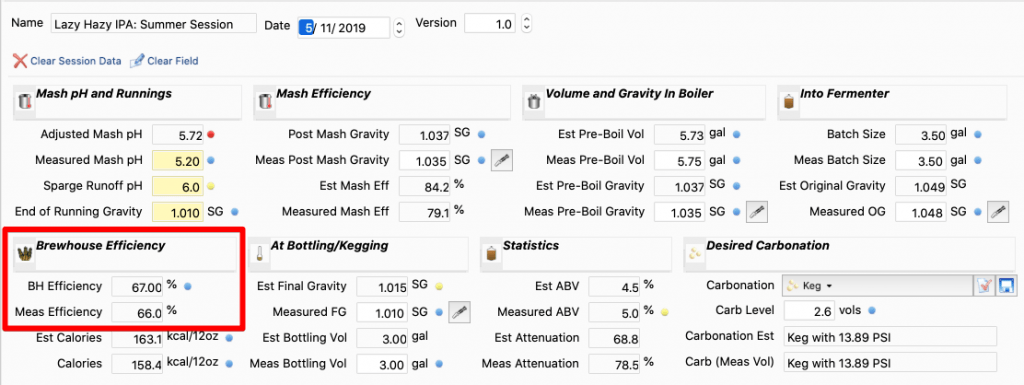The image size is (1024, 385).
Task: Click the red indicator dot beside Adjusted Mash pH
Action: click(x=211, y=135)
